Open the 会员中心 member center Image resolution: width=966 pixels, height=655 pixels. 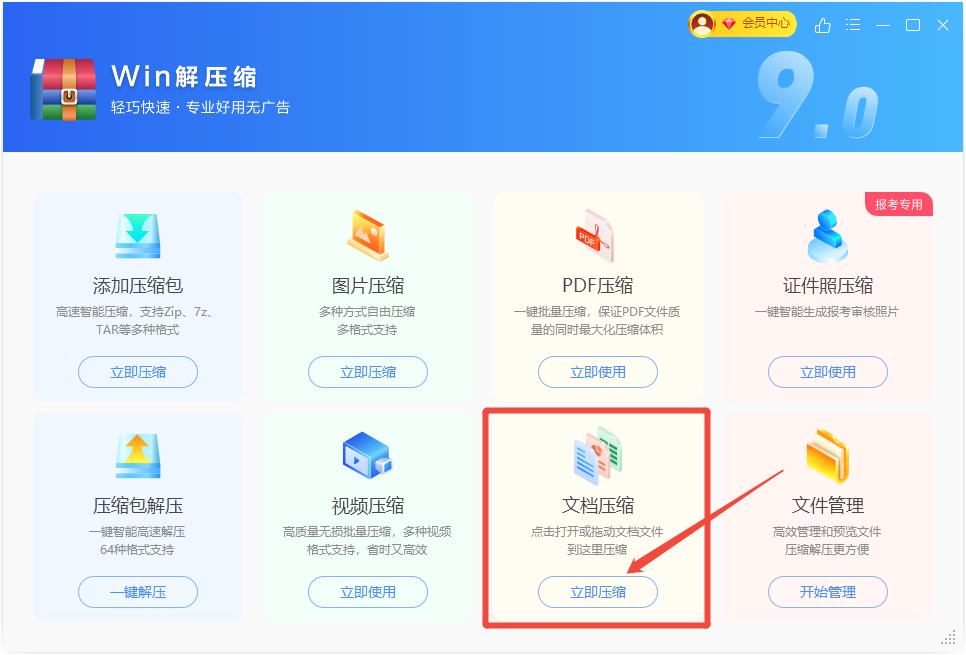point(742,24)
